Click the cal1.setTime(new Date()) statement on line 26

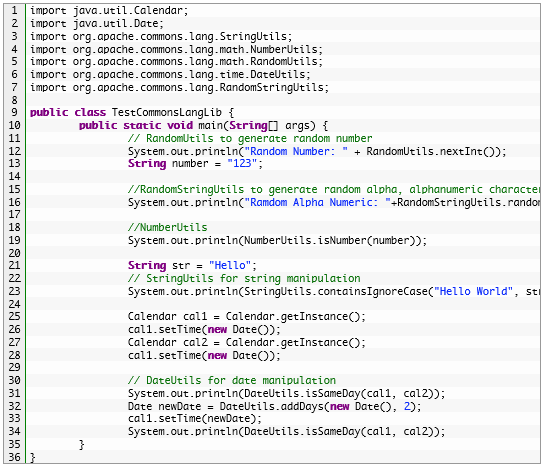[x=204, y=329]
